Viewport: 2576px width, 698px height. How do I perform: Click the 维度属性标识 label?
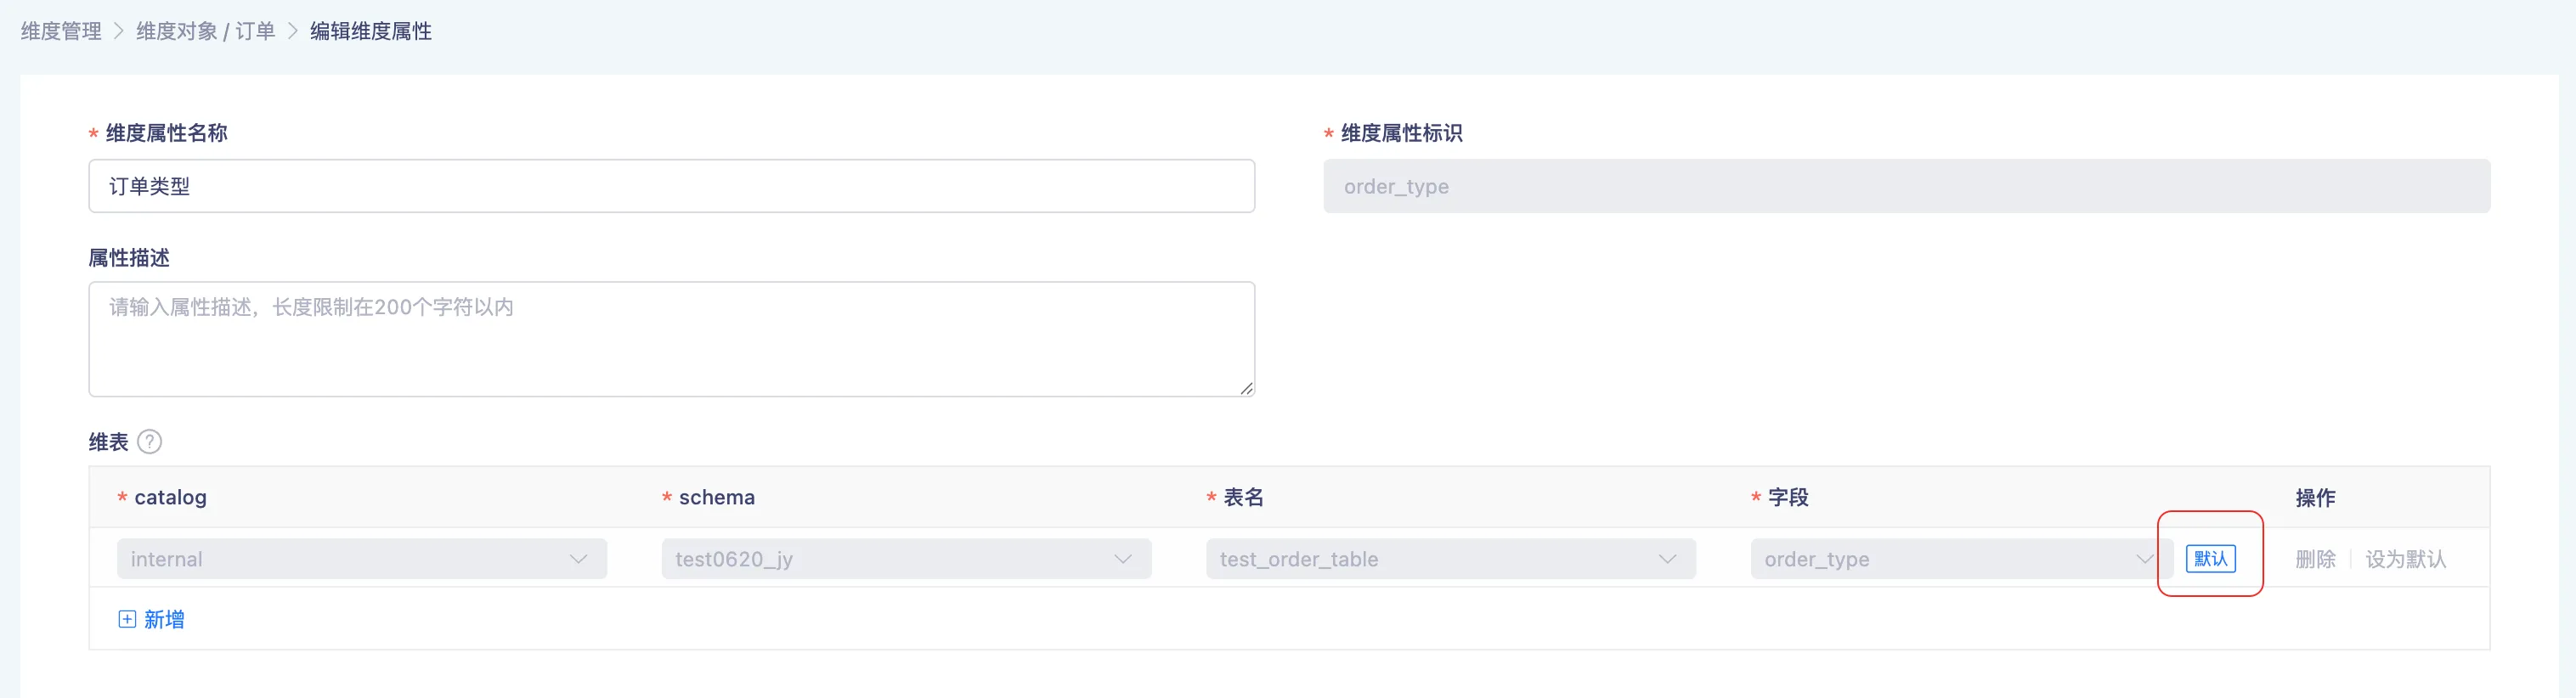pyautogui.click(x=1401, y=133)
